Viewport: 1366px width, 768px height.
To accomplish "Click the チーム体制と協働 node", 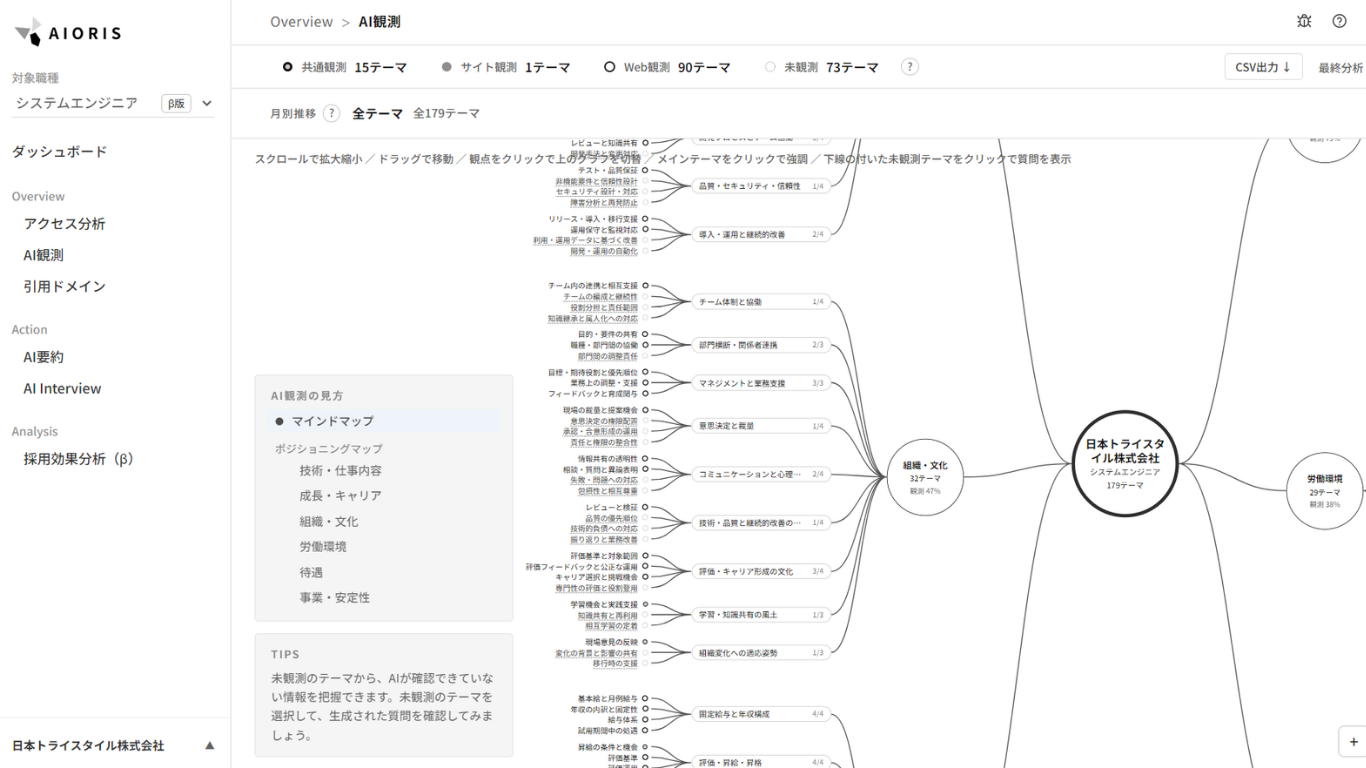I will (x=761, y=301).
